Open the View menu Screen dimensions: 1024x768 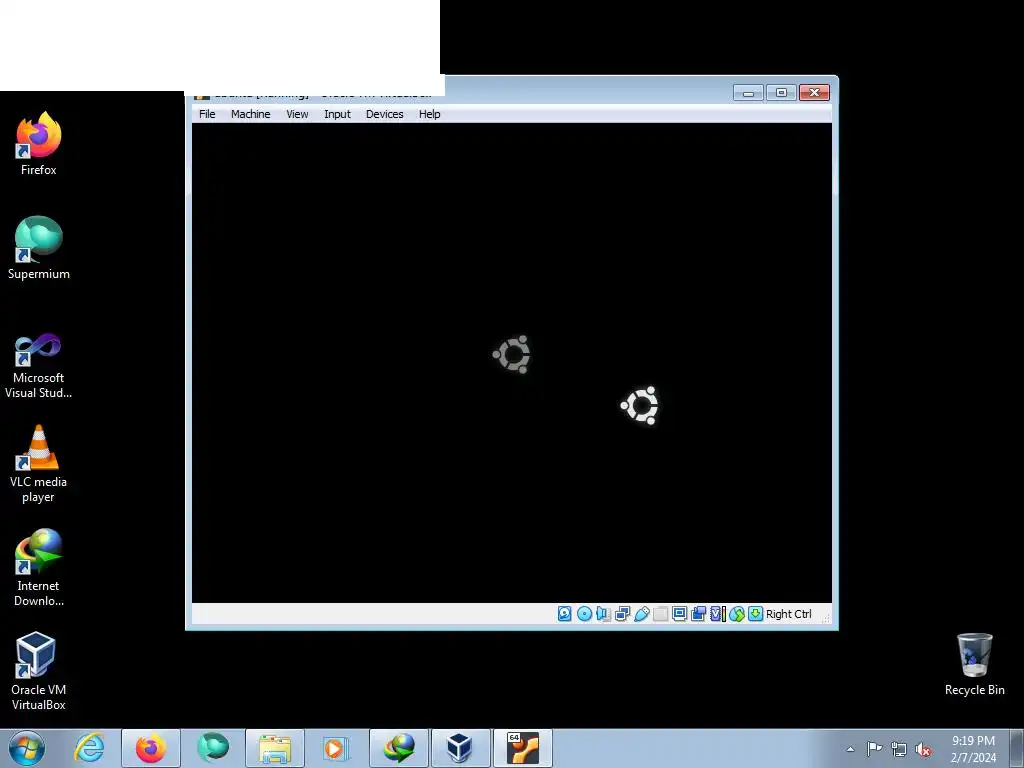pos(297,114)
